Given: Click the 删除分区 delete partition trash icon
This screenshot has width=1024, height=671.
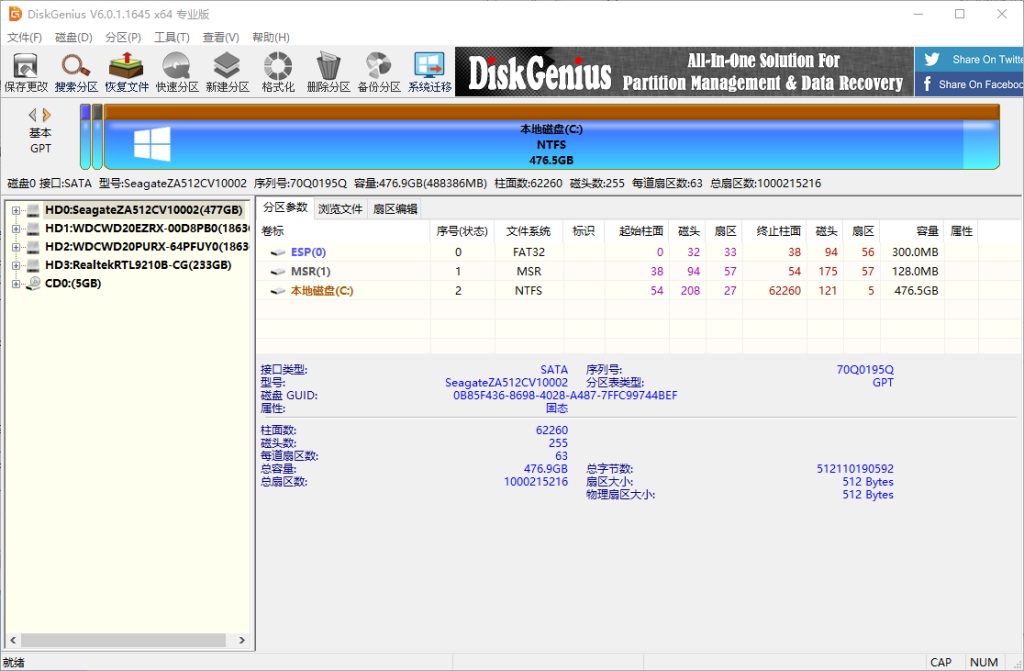Looking at the screenshot, I should [328, 72].
